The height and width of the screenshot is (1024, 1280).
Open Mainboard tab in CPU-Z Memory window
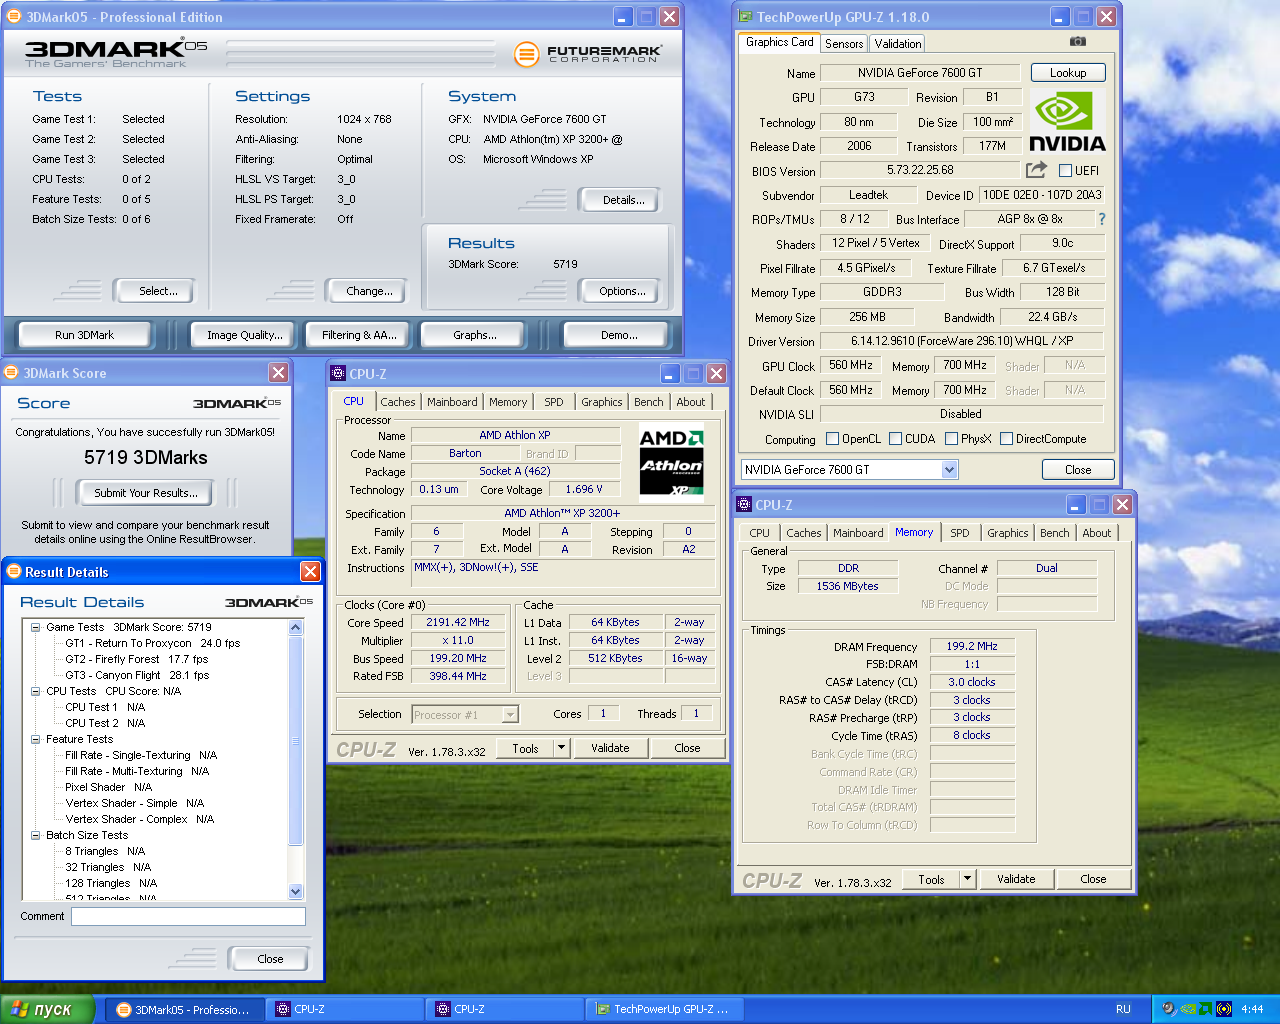point(858,533)
